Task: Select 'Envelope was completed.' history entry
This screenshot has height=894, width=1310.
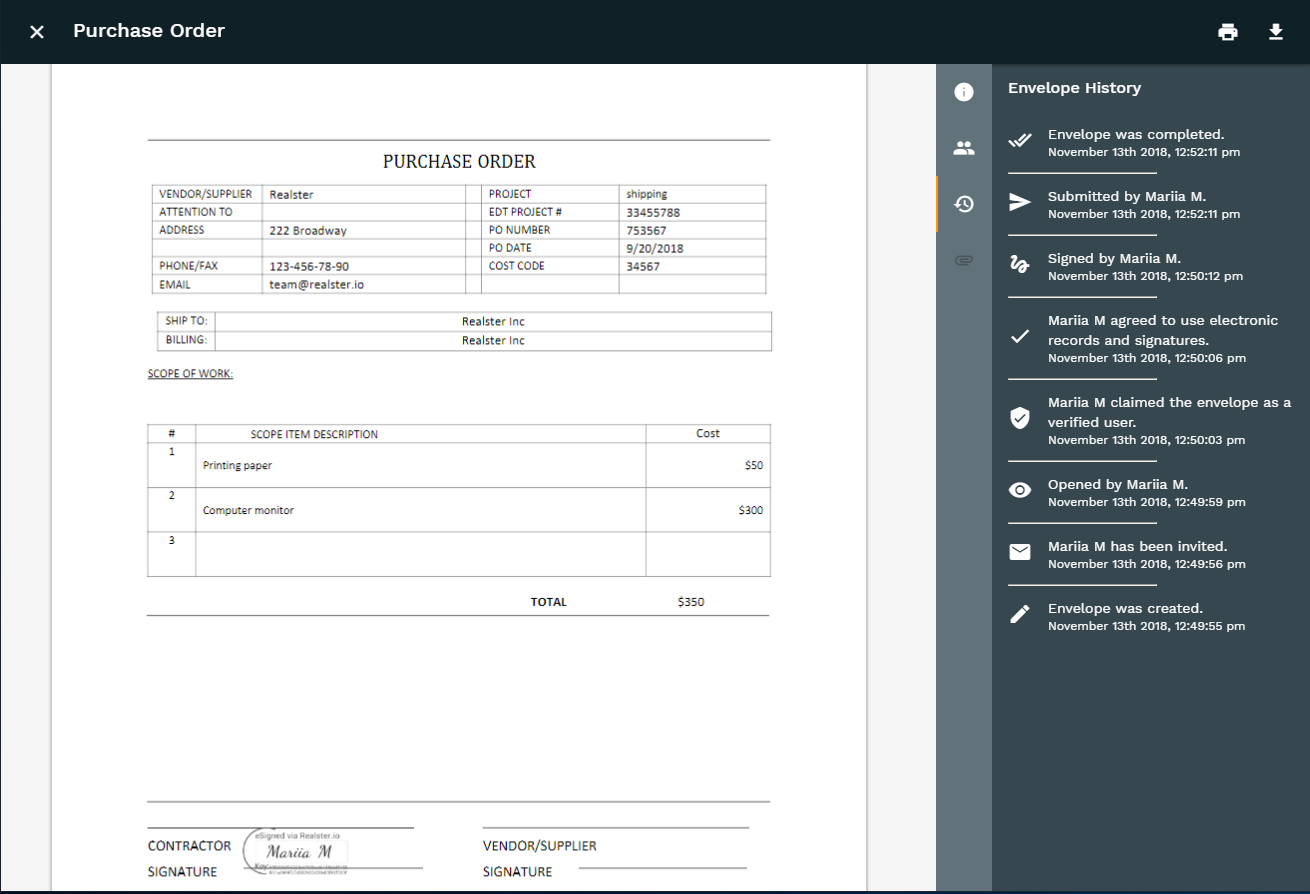Action: (x=1135, y=135)
